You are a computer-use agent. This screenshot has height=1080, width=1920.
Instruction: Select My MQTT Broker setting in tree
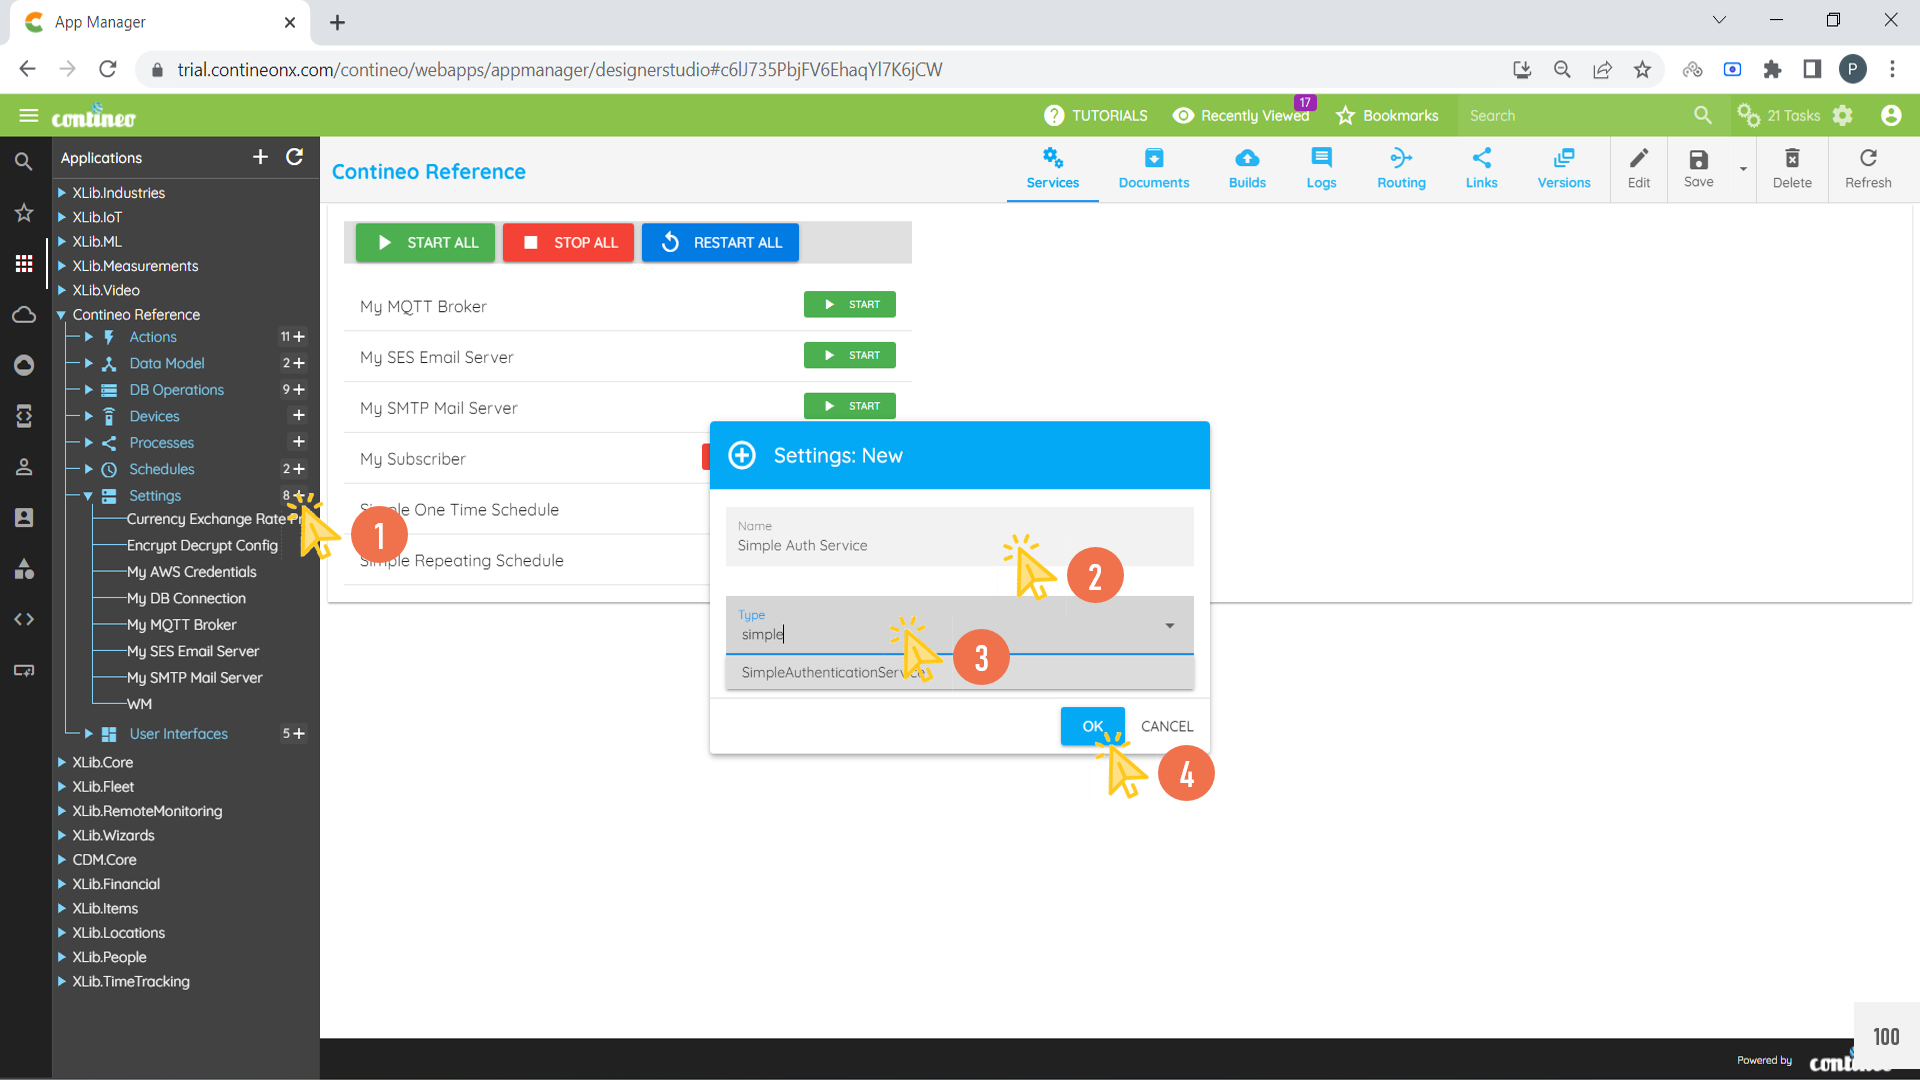pos(181,625)
